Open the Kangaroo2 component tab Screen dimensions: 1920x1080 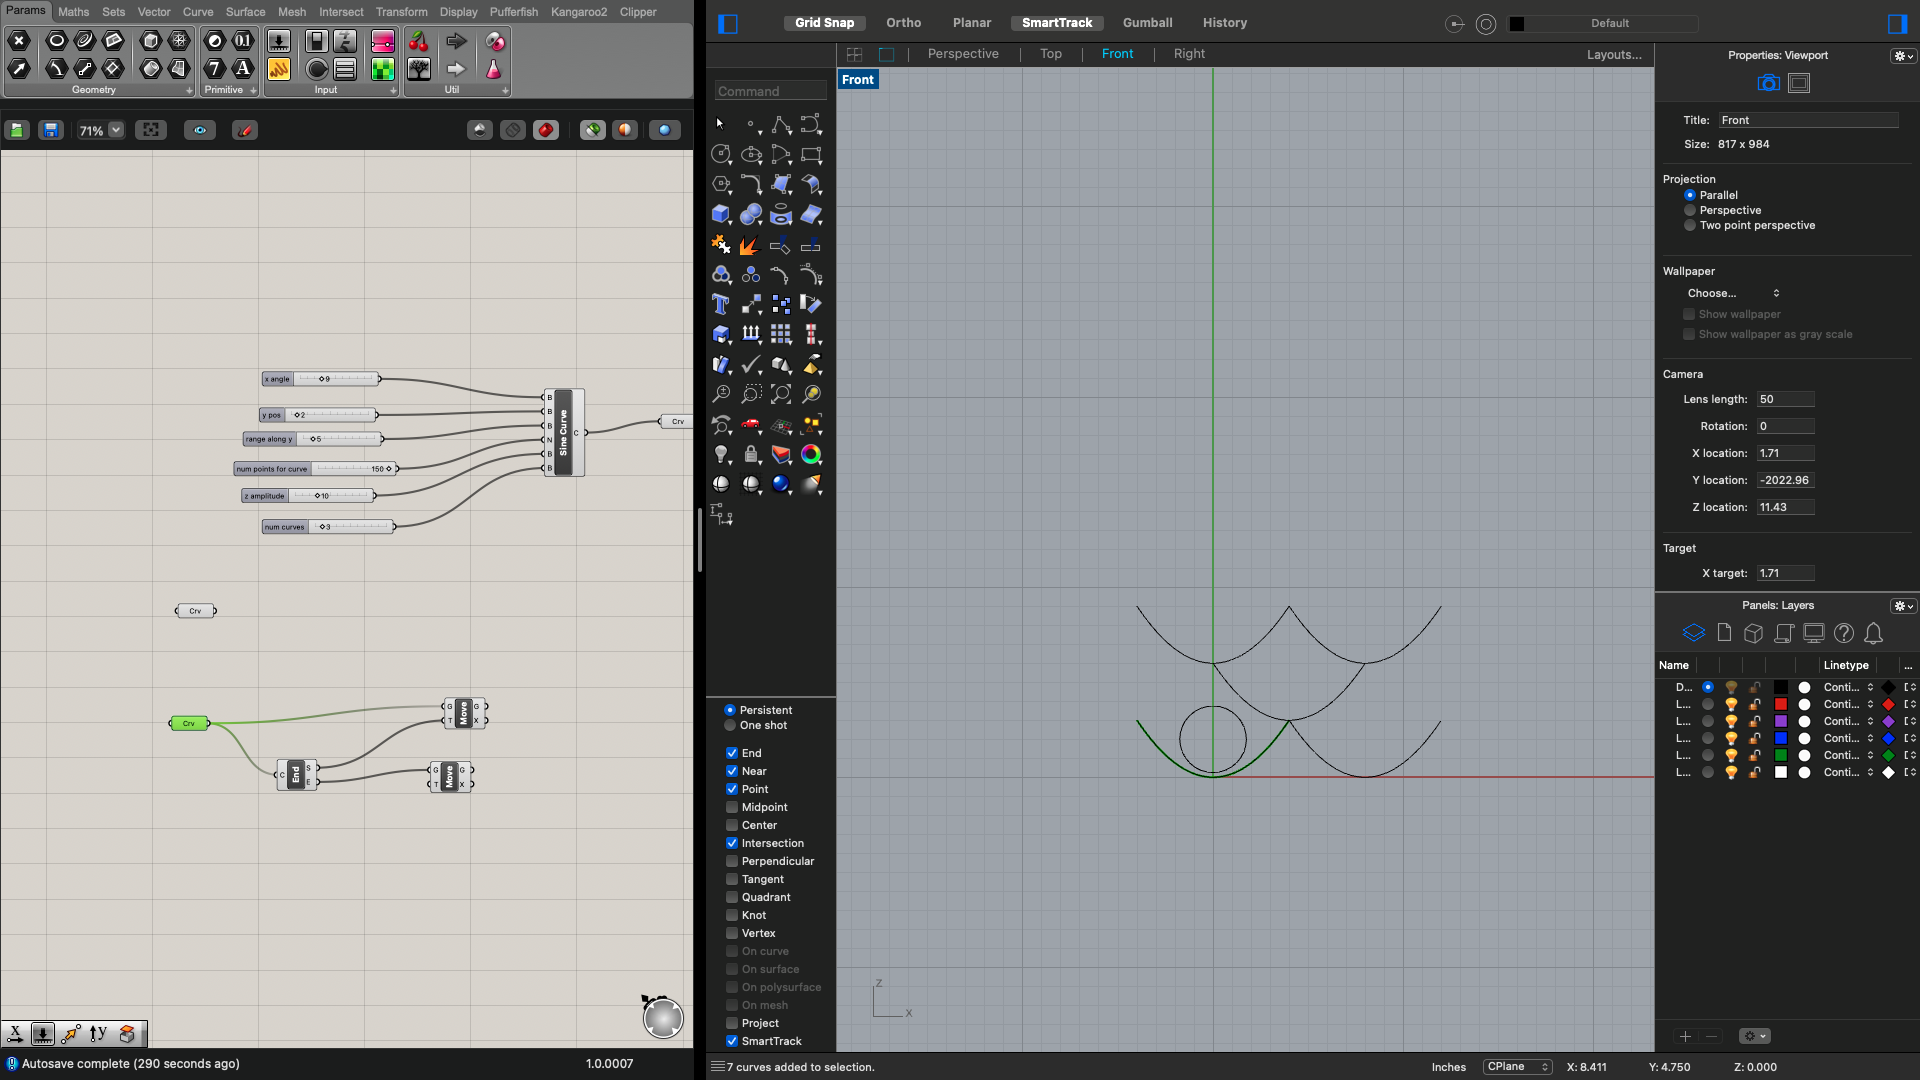(x=578, y=12)
